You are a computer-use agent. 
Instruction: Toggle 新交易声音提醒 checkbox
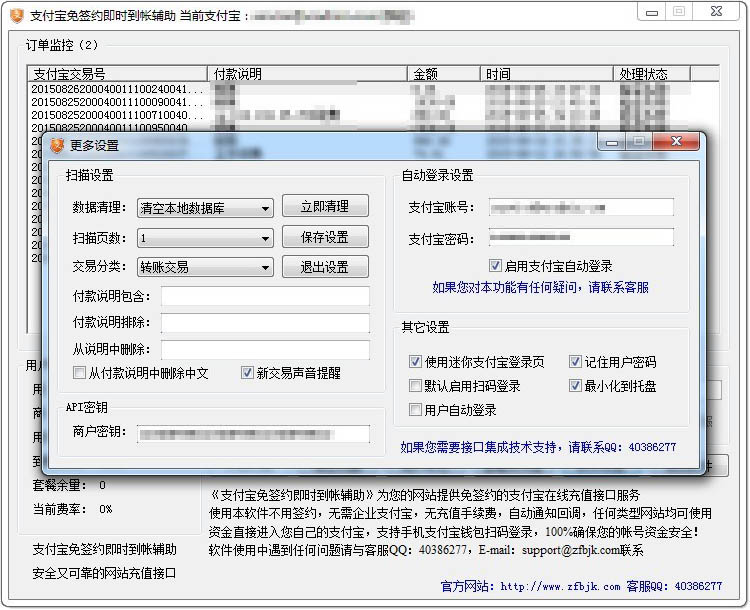tap(247, 373)
